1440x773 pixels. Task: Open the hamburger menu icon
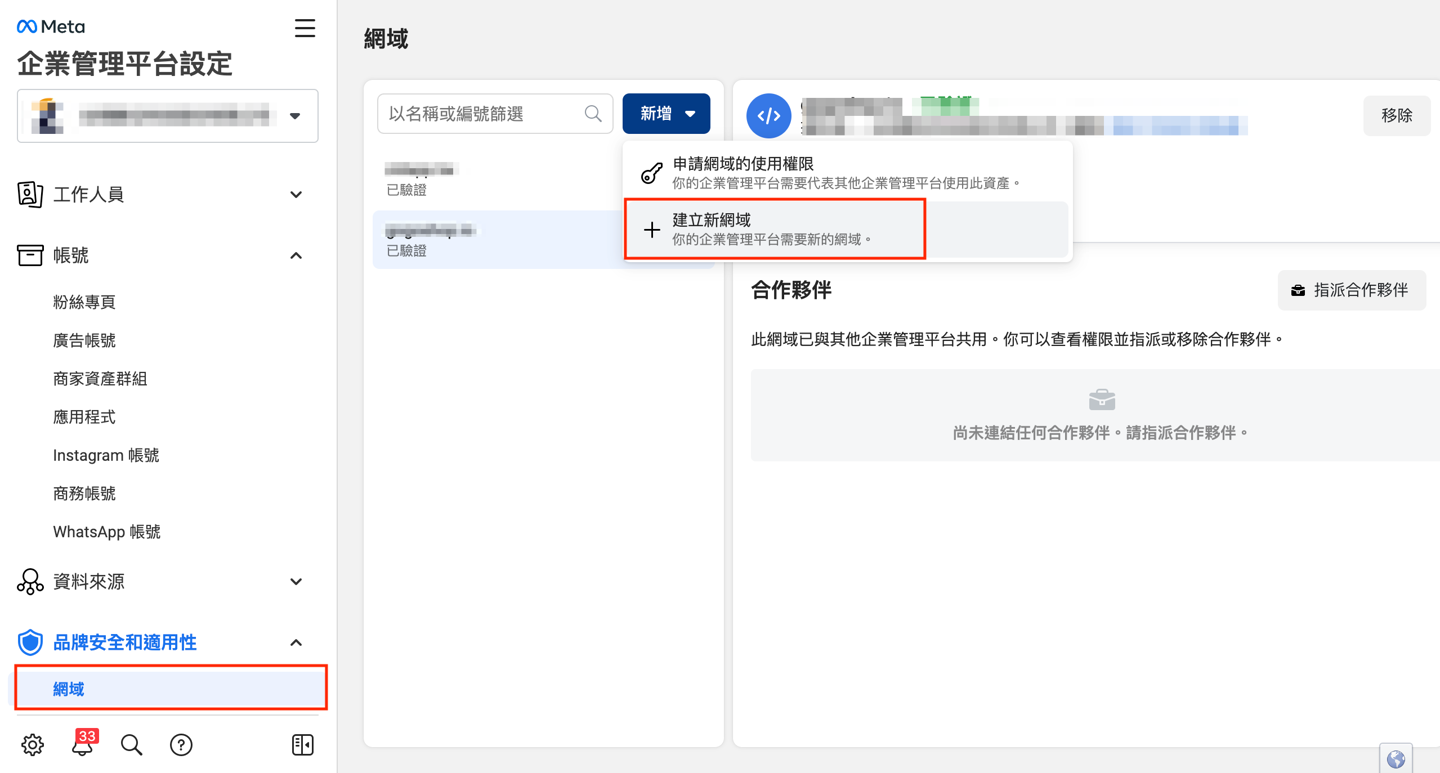[305, 28]
